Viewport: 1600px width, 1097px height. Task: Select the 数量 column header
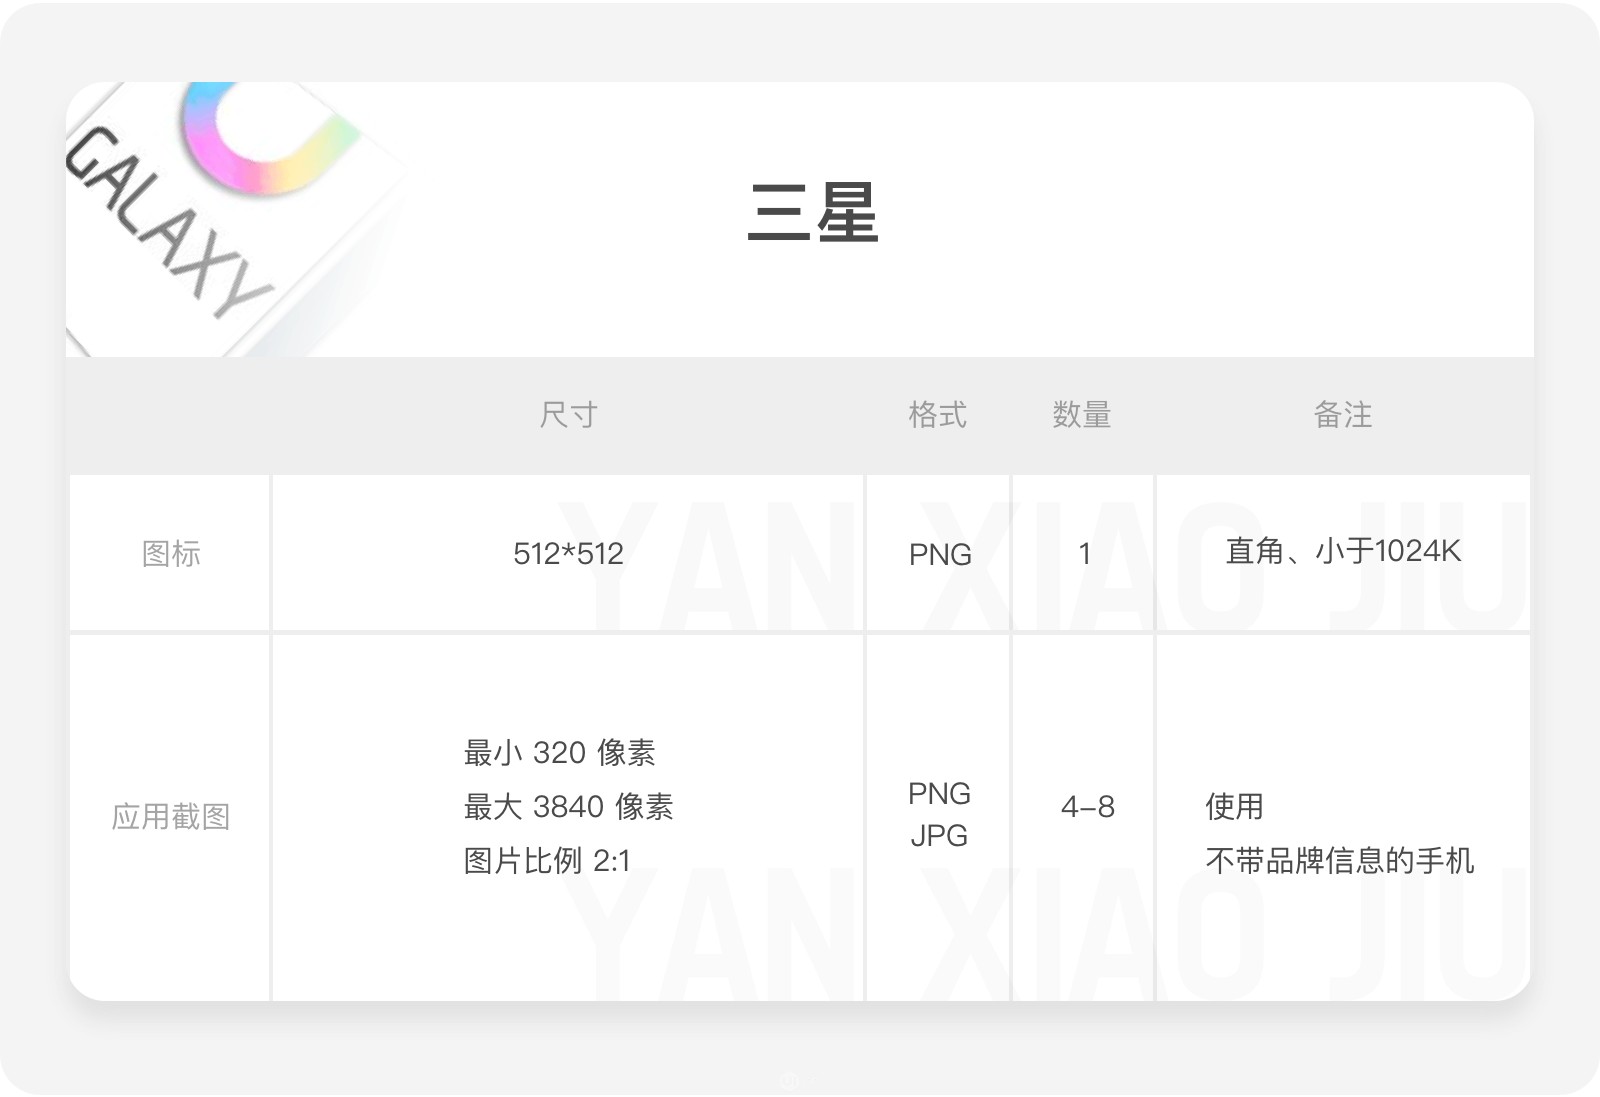pyautogui.click(x=1082, y=414)
